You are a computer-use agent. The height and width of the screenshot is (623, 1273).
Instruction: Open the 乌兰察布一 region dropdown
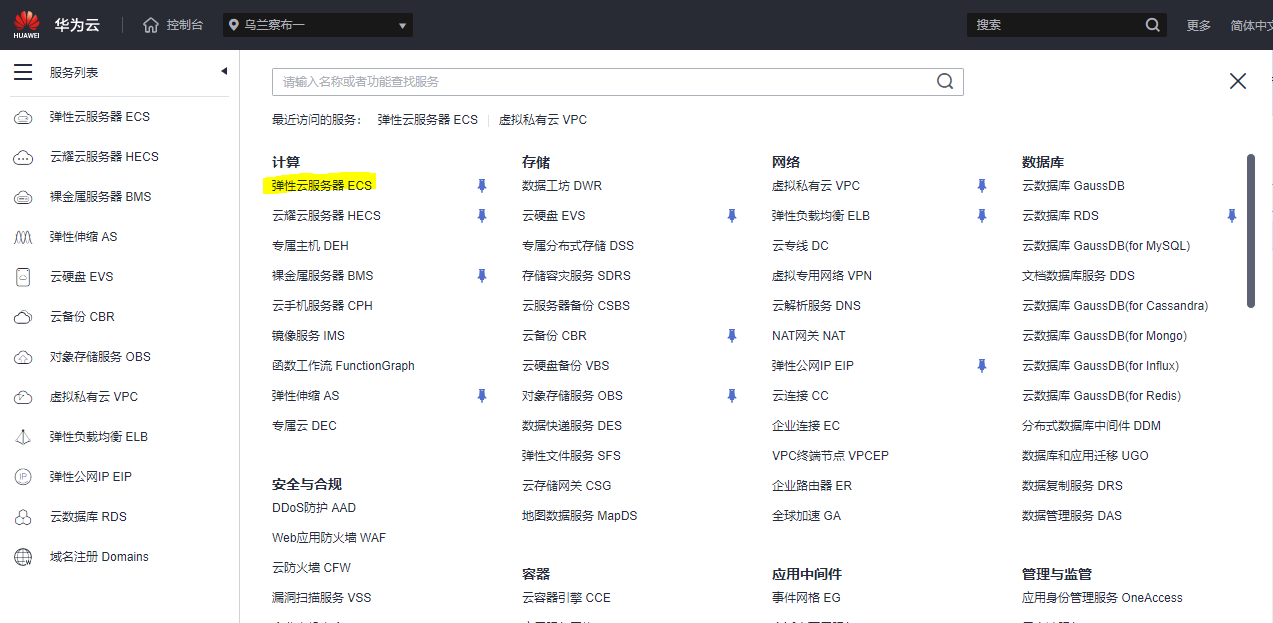317,24
